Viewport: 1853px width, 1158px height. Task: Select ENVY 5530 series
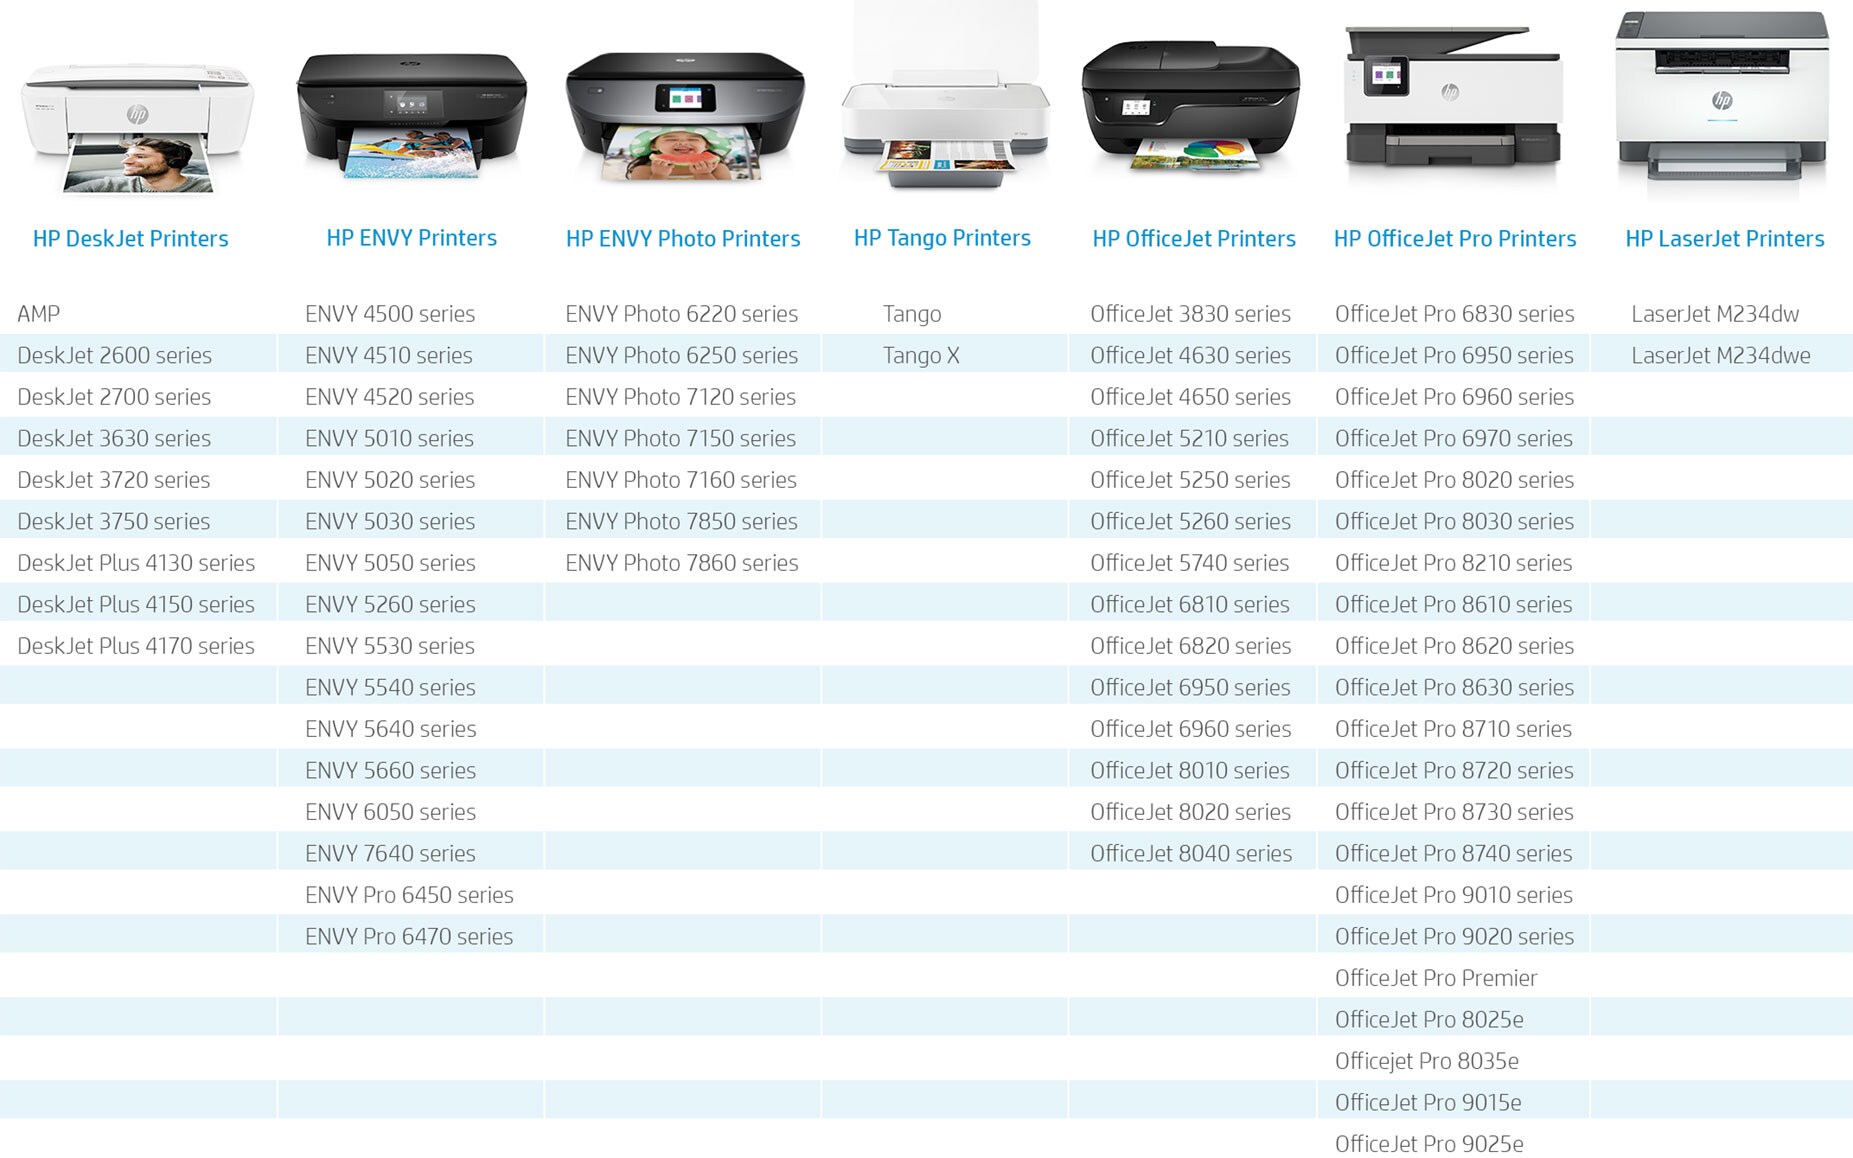tap(390, 646)
